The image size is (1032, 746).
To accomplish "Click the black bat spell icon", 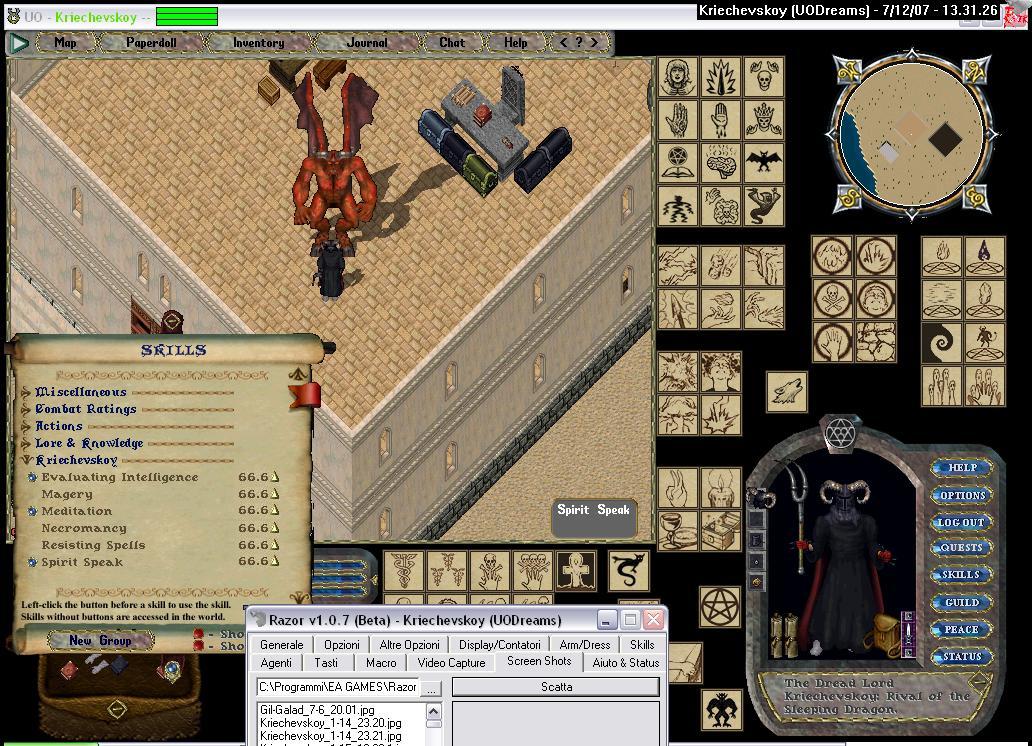I will tap(764, 161).
